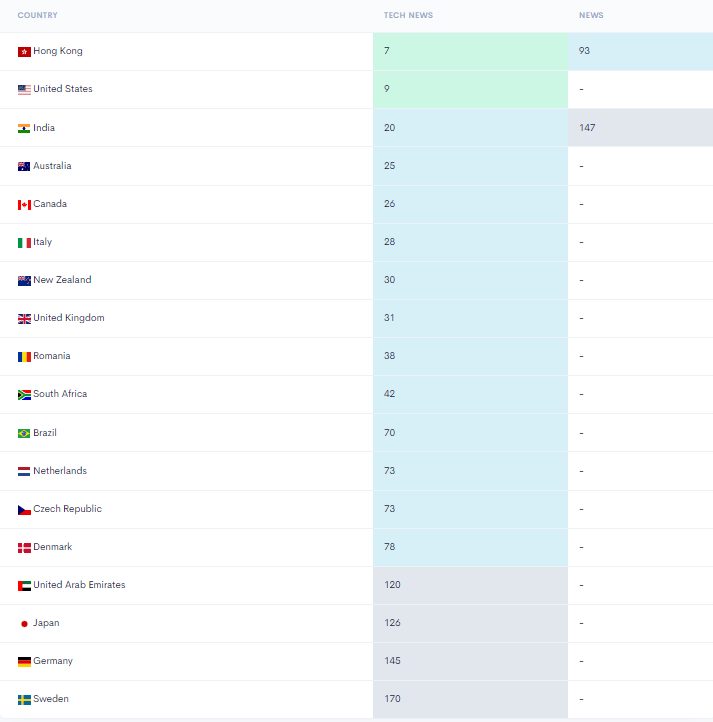Image resolution: width=713 pixels, height=722 pixels.
Task: Click the Canada flag icon
Action: click(x=24, y=204)
